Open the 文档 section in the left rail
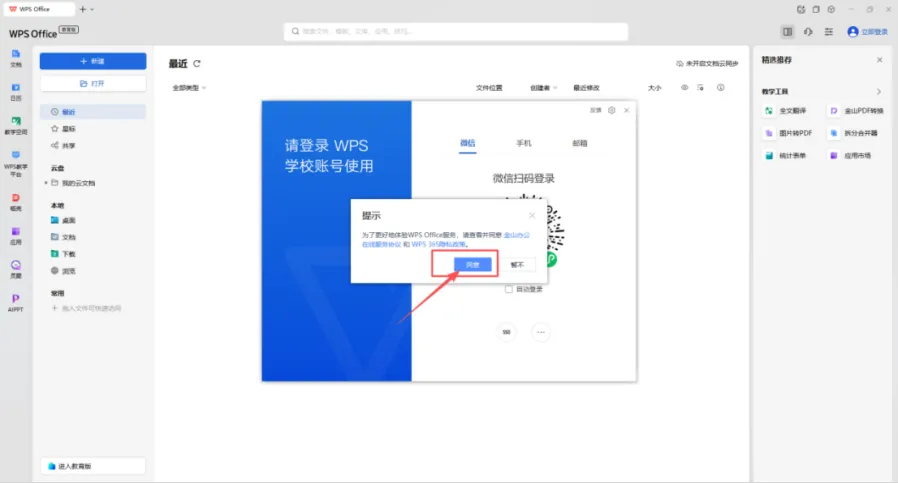The width and height of the screenshot is (898, 483). coord(15,58)
